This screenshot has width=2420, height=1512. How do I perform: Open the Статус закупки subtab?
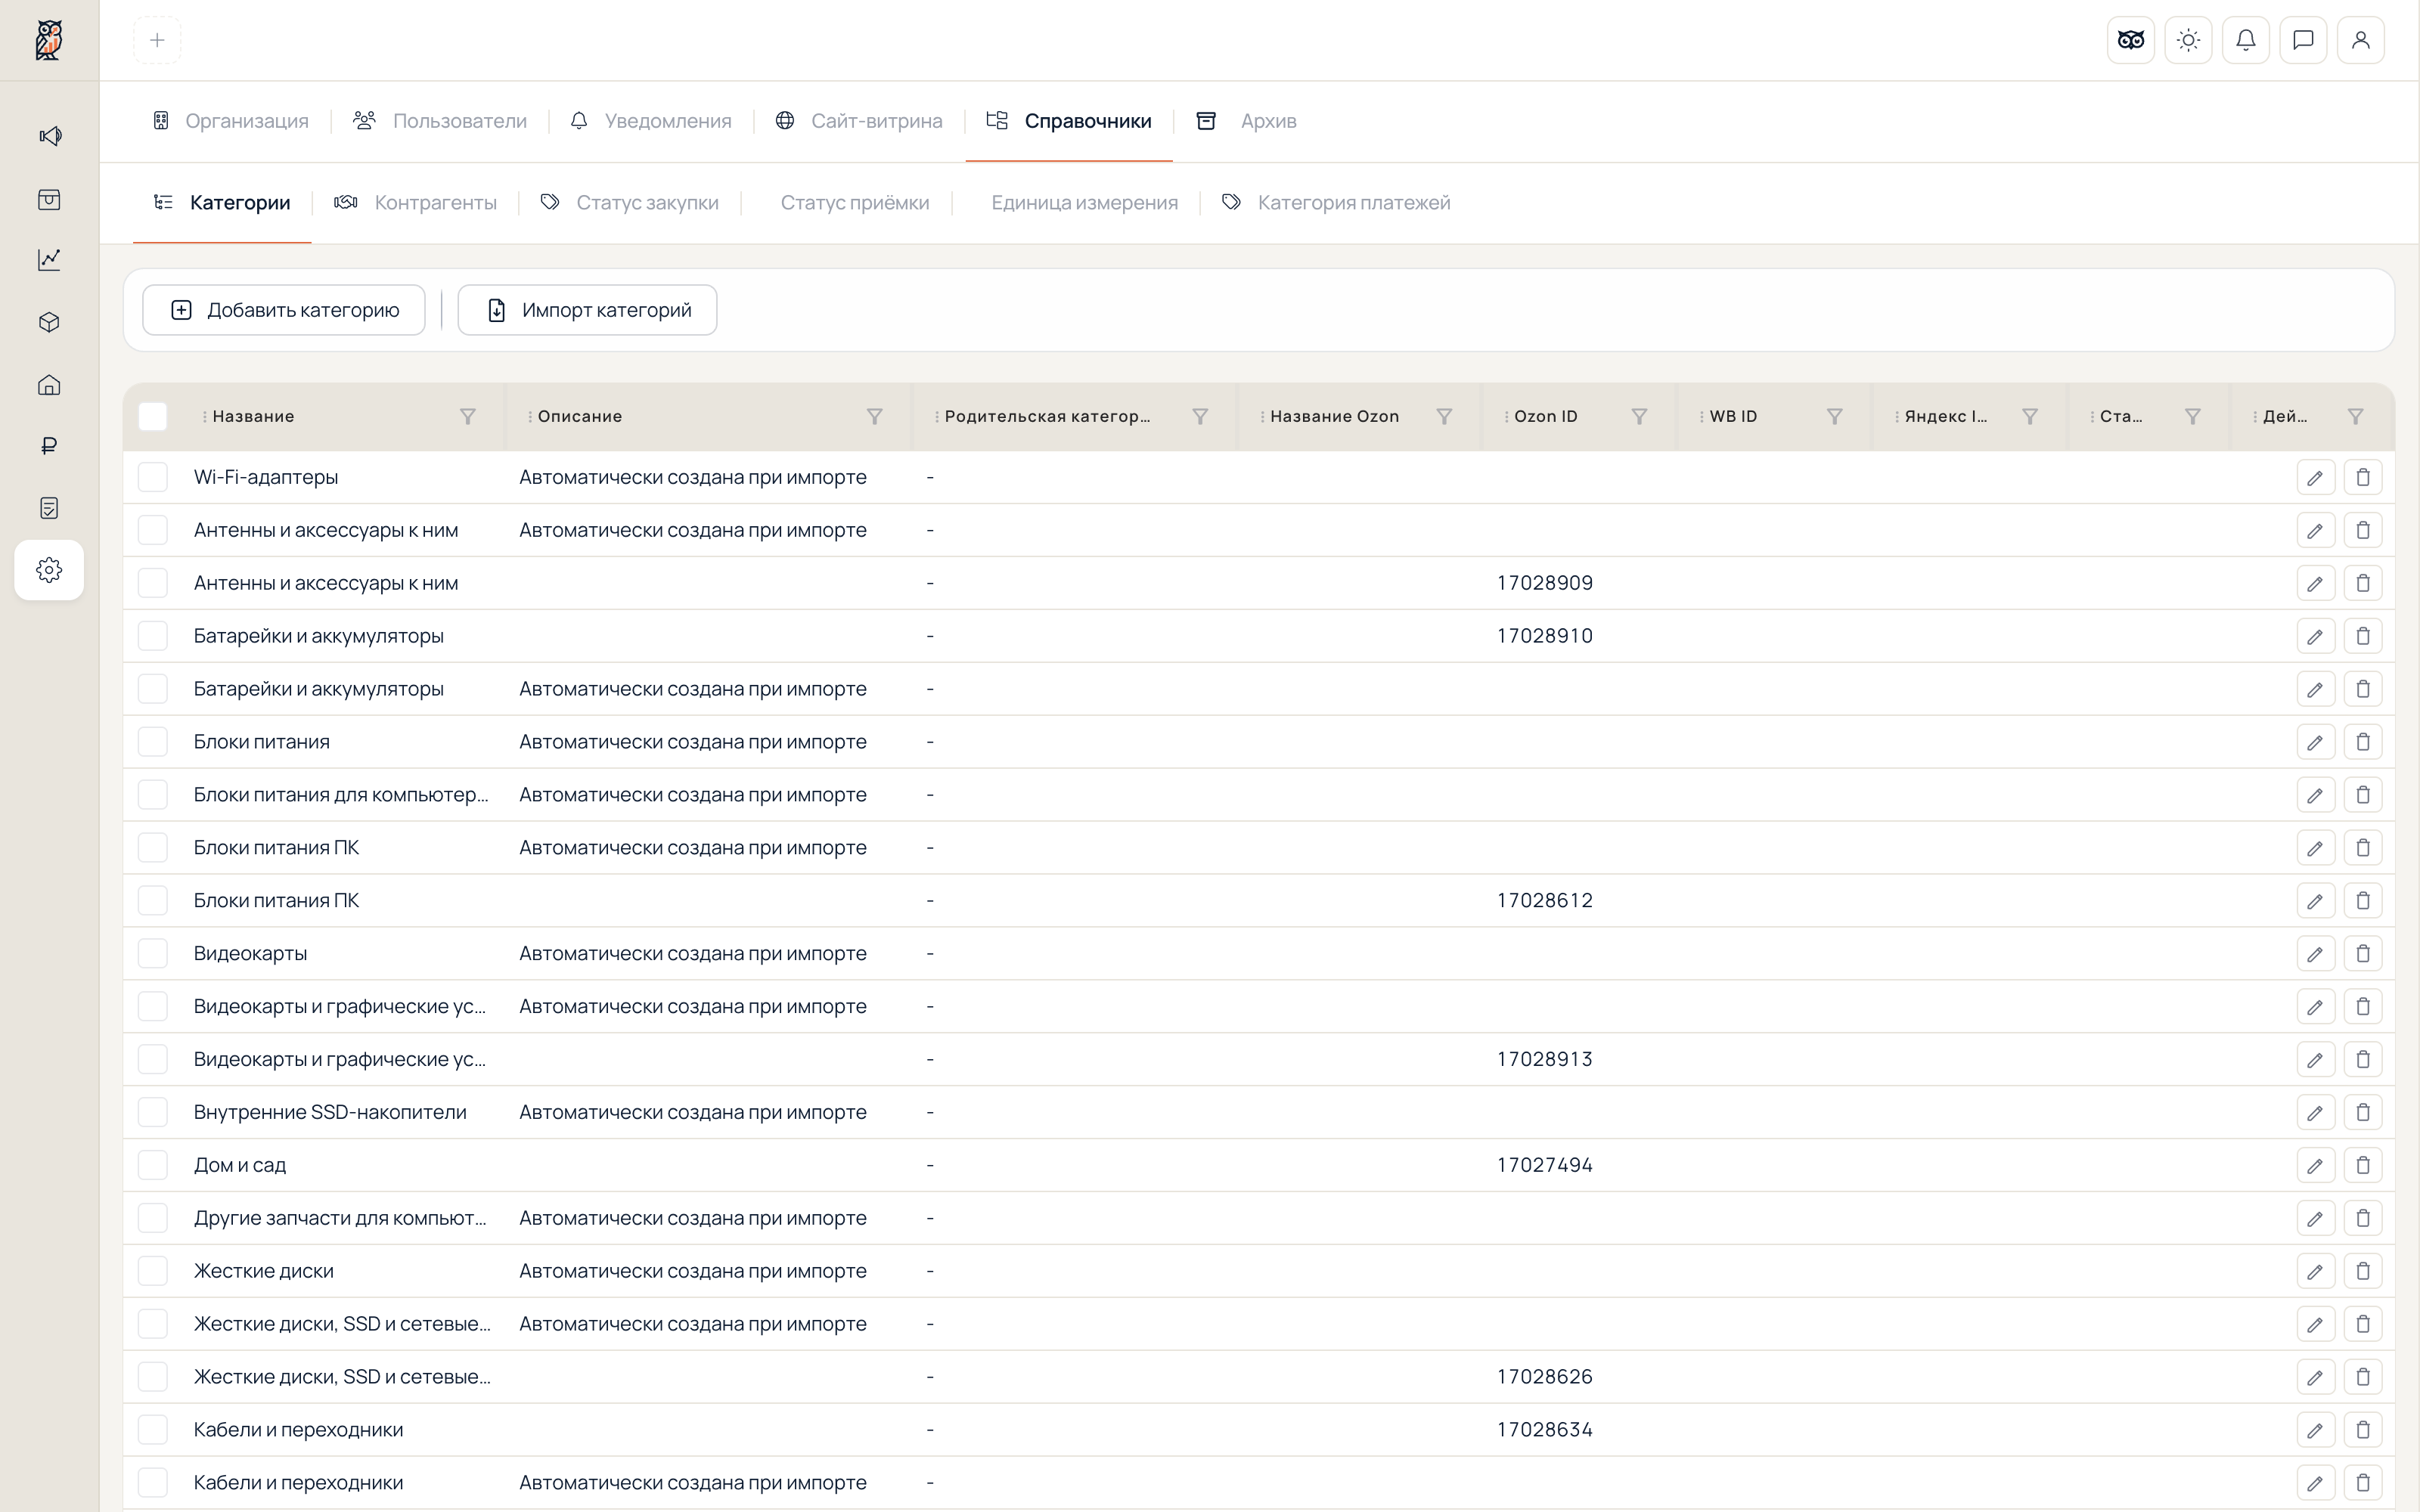coord(630,203)
